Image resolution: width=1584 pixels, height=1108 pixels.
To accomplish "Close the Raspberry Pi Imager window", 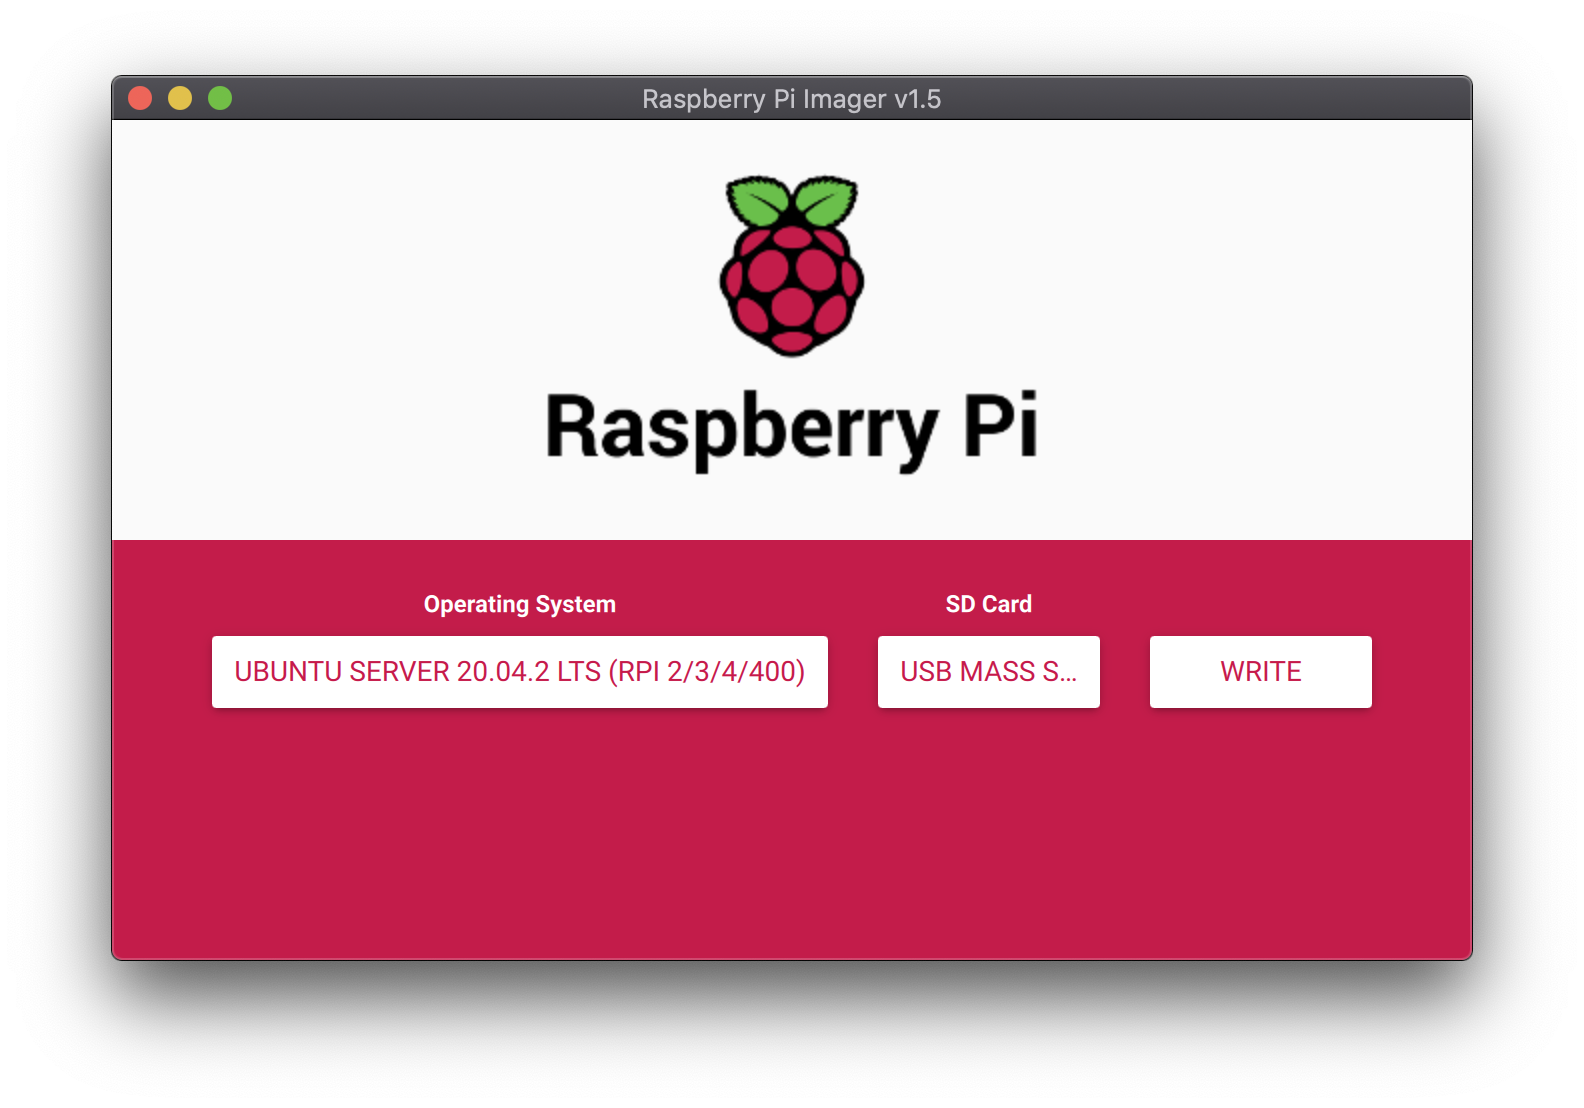I will 140,98.
